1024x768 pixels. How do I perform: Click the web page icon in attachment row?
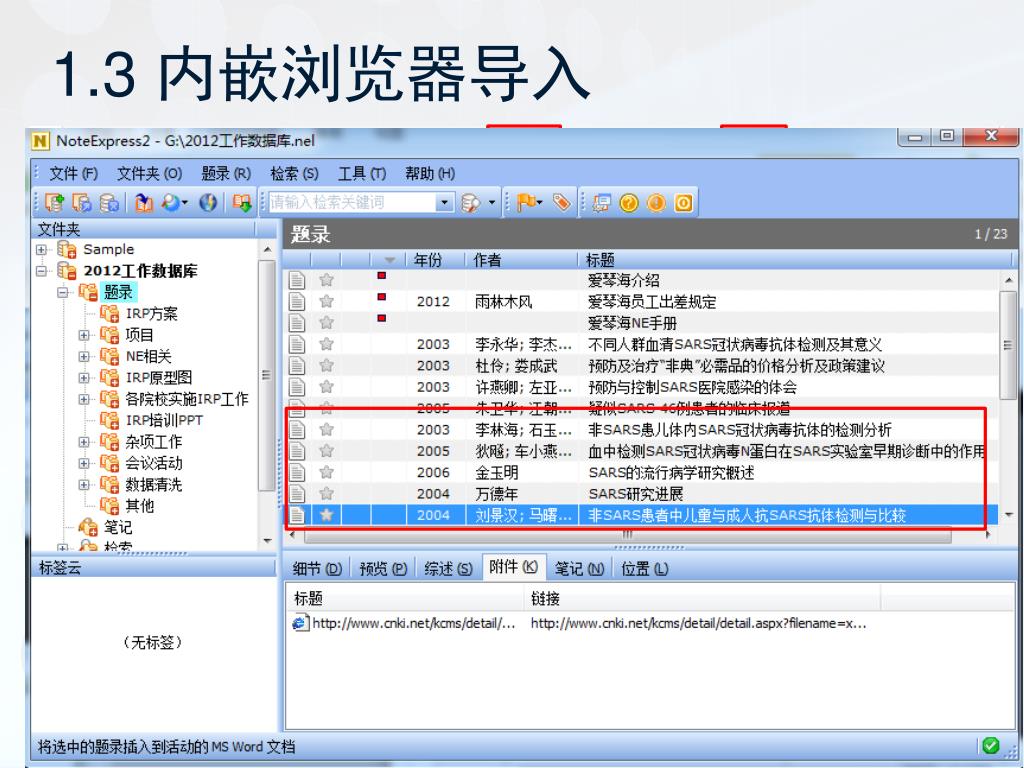pyautogui.click(x=300, y=623)
